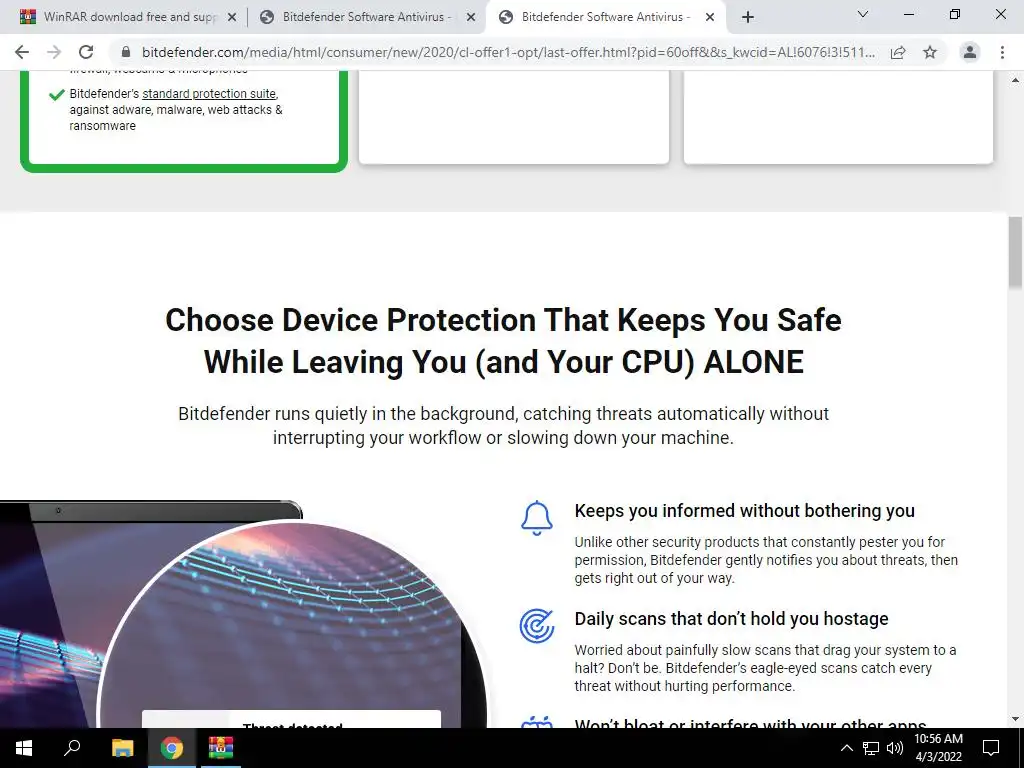Bookmark this page with the star icon

[x=930, y=52]
